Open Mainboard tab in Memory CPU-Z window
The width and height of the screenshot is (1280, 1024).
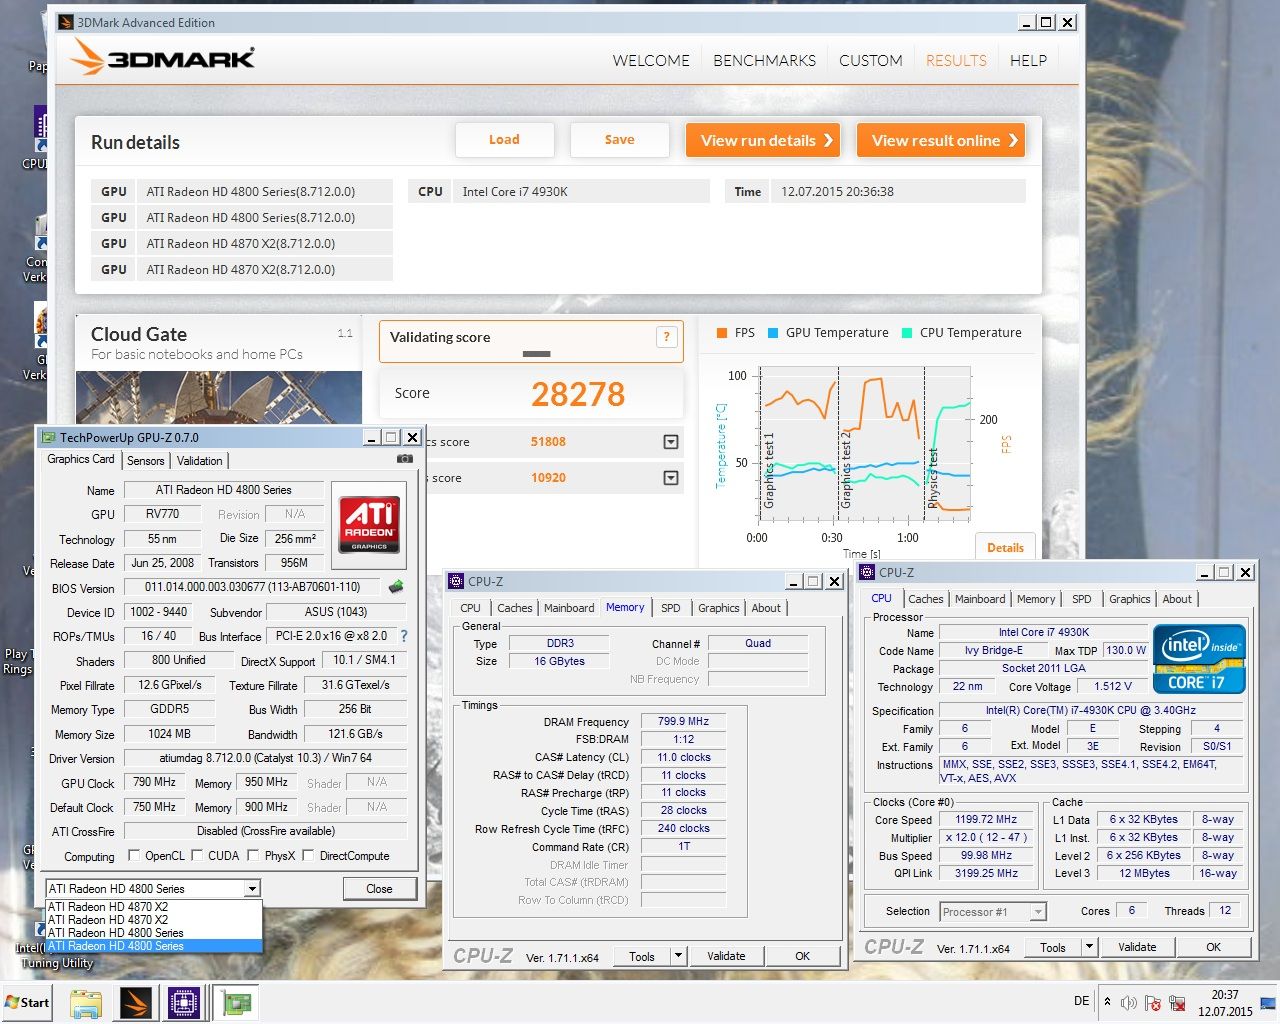(569, 607)
